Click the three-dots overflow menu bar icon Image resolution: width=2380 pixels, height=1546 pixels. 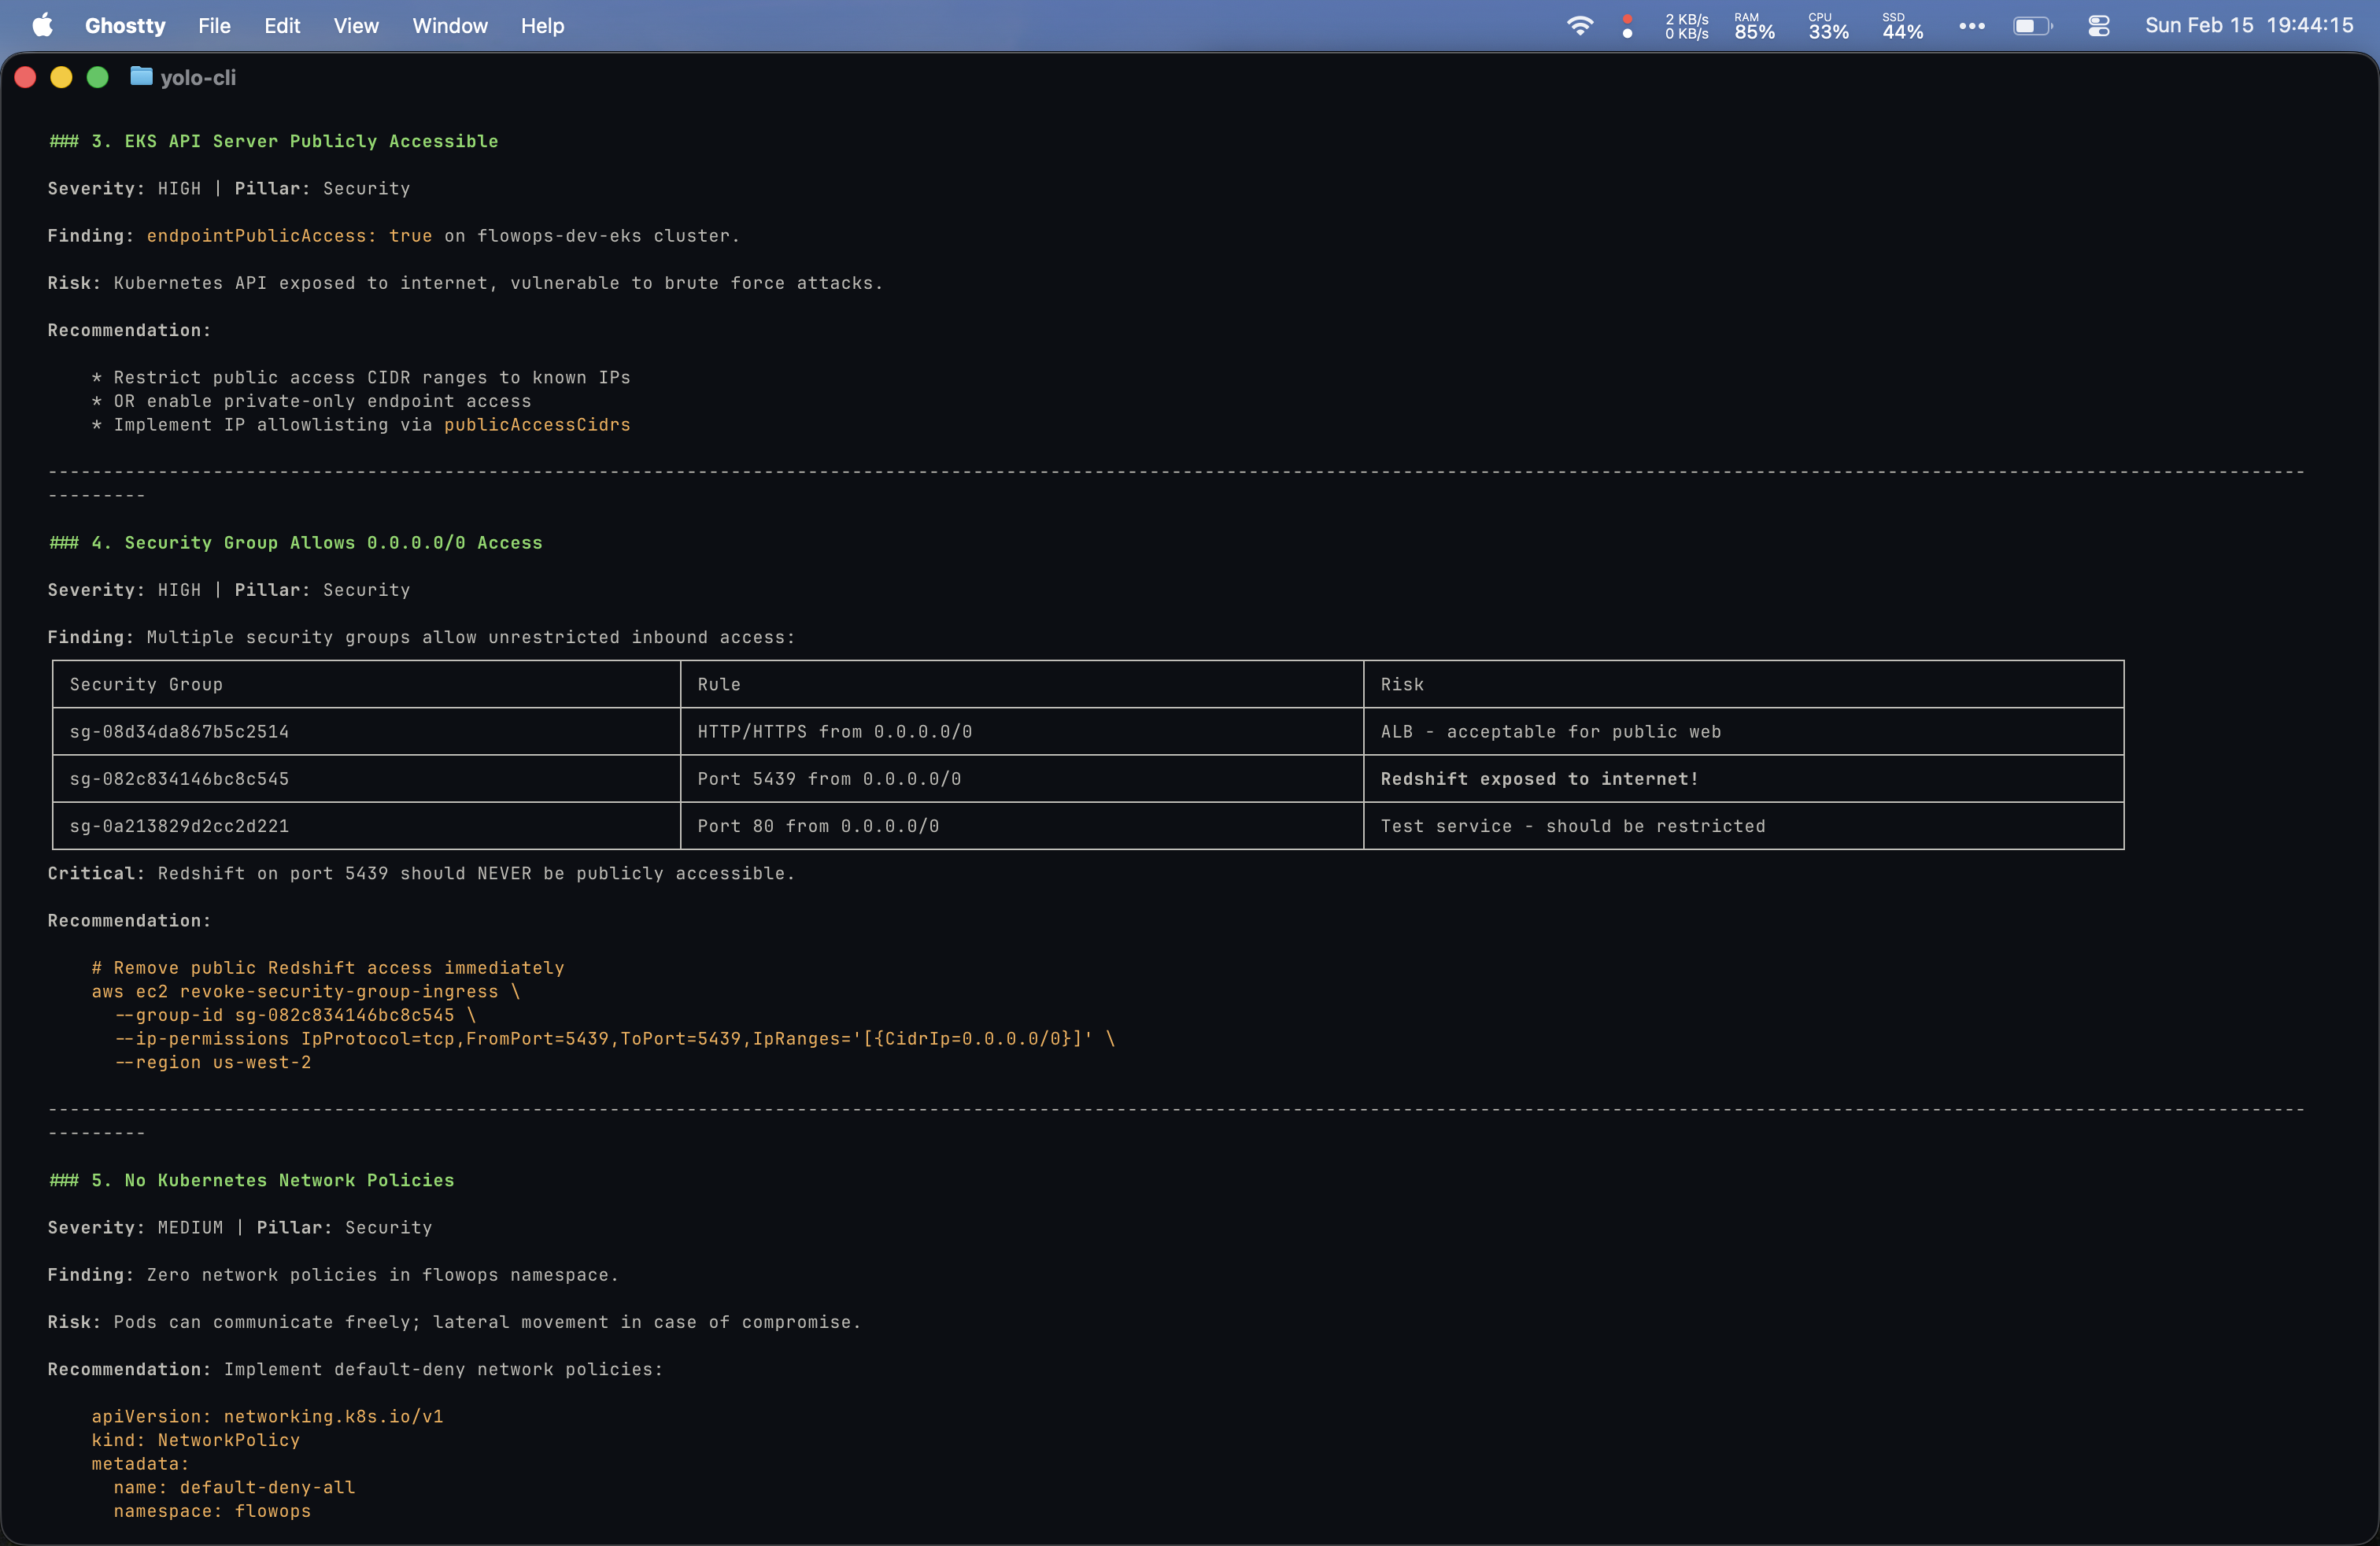coord(1971,25)
